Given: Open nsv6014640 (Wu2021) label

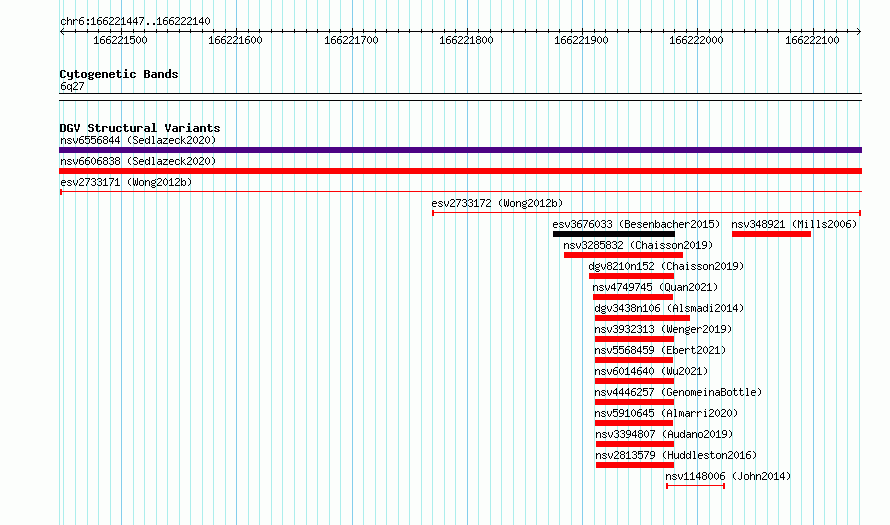Looking at the screenshot, I should click(x=651, y=371).
